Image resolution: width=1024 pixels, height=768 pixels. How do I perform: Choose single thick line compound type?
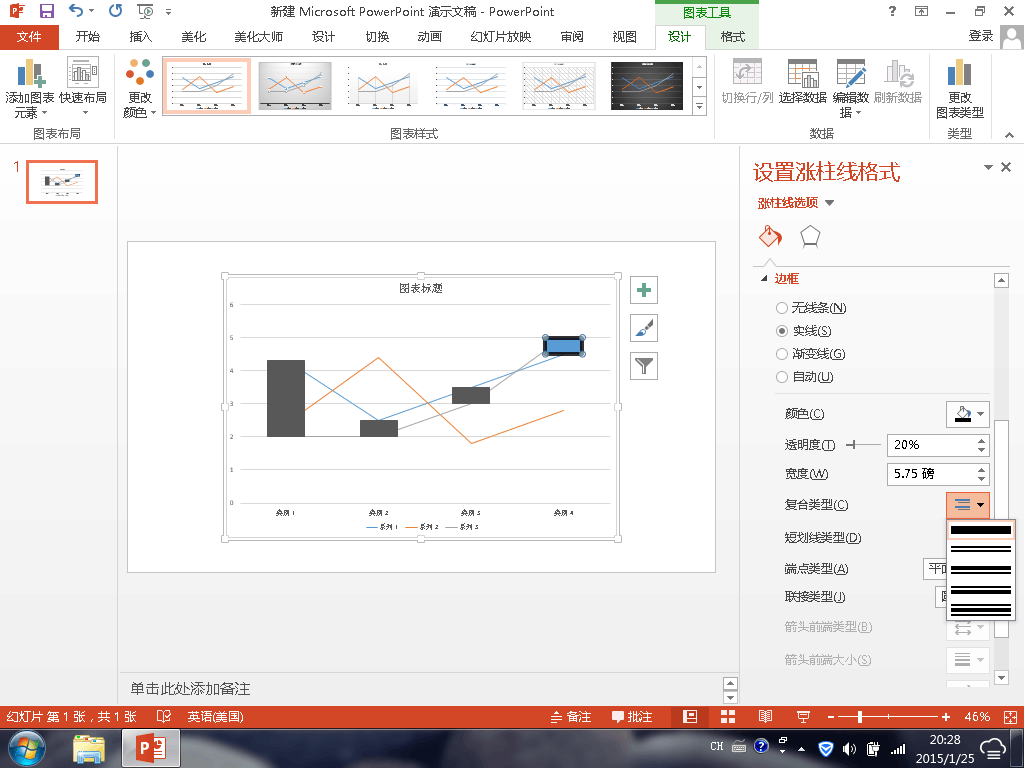point(981,530)
